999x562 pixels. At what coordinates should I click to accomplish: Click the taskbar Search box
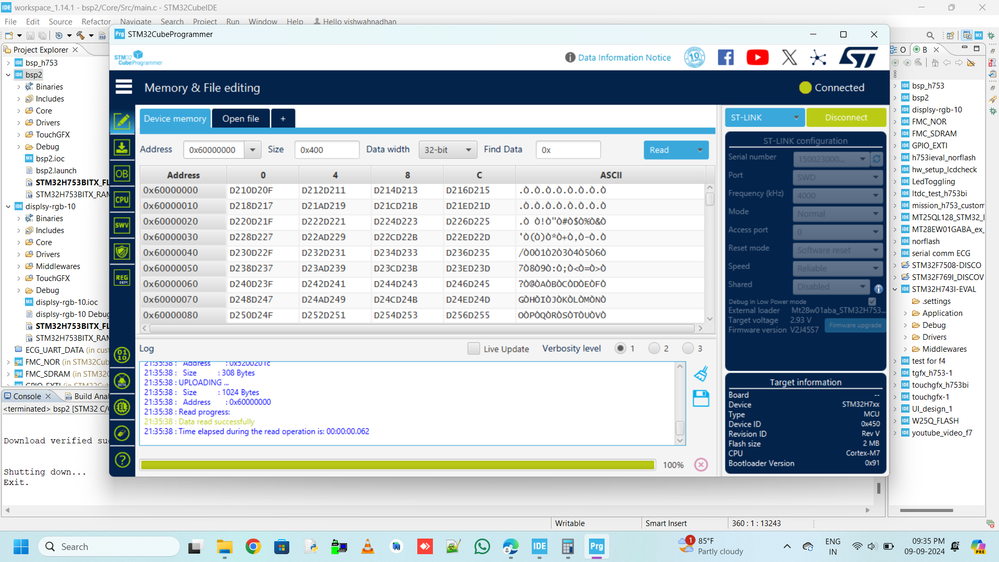tap(110, 546)
